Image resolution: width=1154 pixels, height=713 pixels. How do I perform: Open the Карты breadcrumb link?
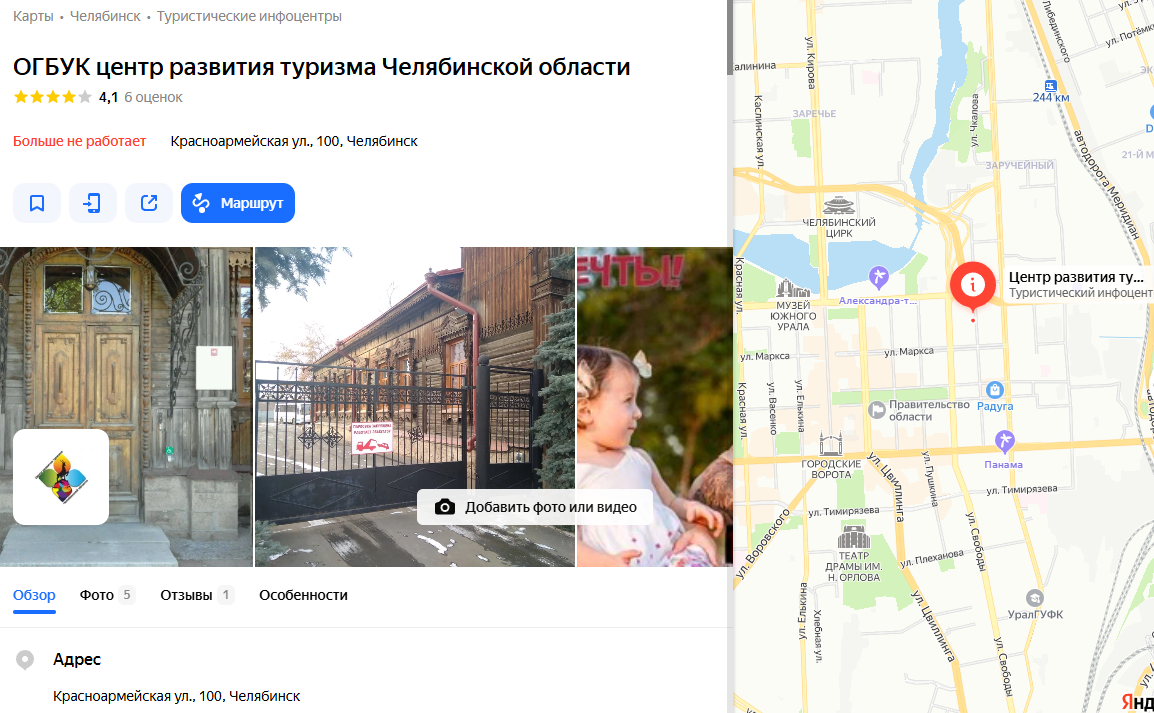pos(33,16)
